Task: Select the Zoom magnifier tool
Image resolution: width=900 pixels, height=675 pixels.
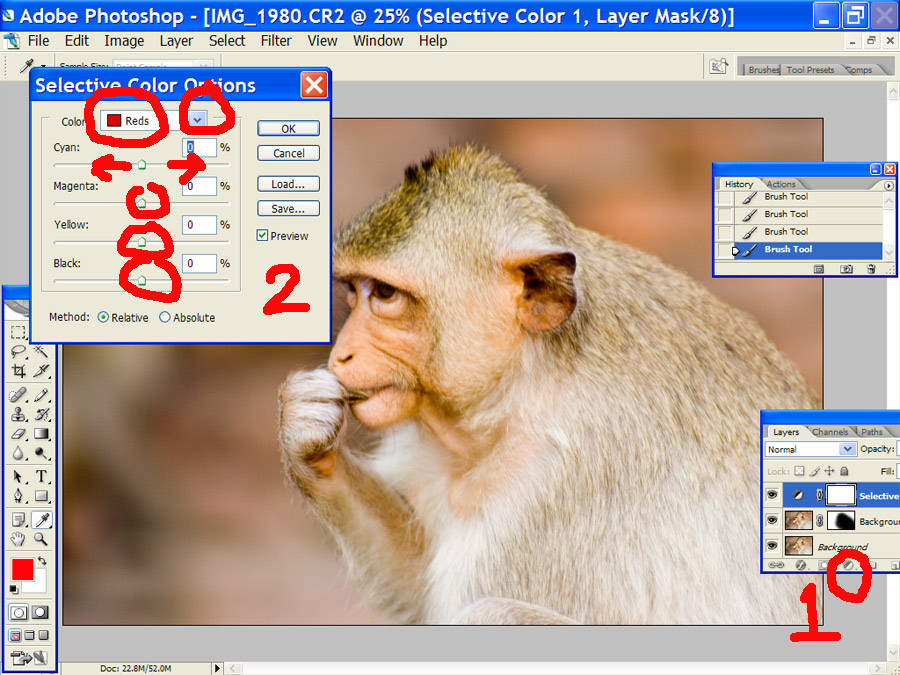Action: point(42,539)
